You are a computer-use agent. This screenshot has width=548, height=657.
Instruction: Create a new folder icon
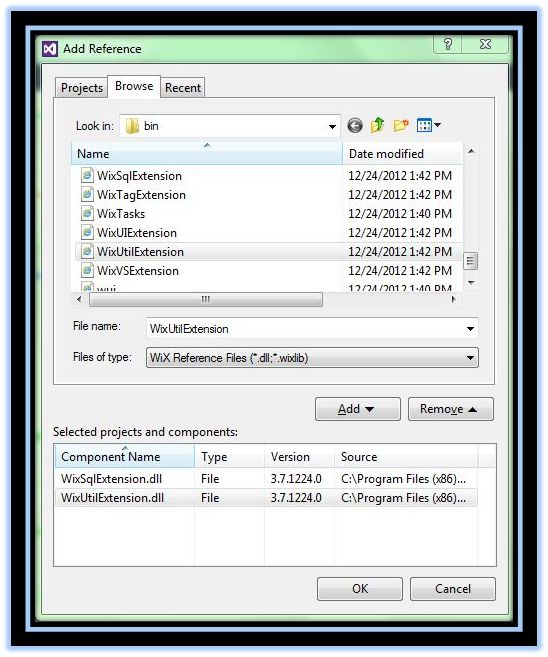pos(401,125)
